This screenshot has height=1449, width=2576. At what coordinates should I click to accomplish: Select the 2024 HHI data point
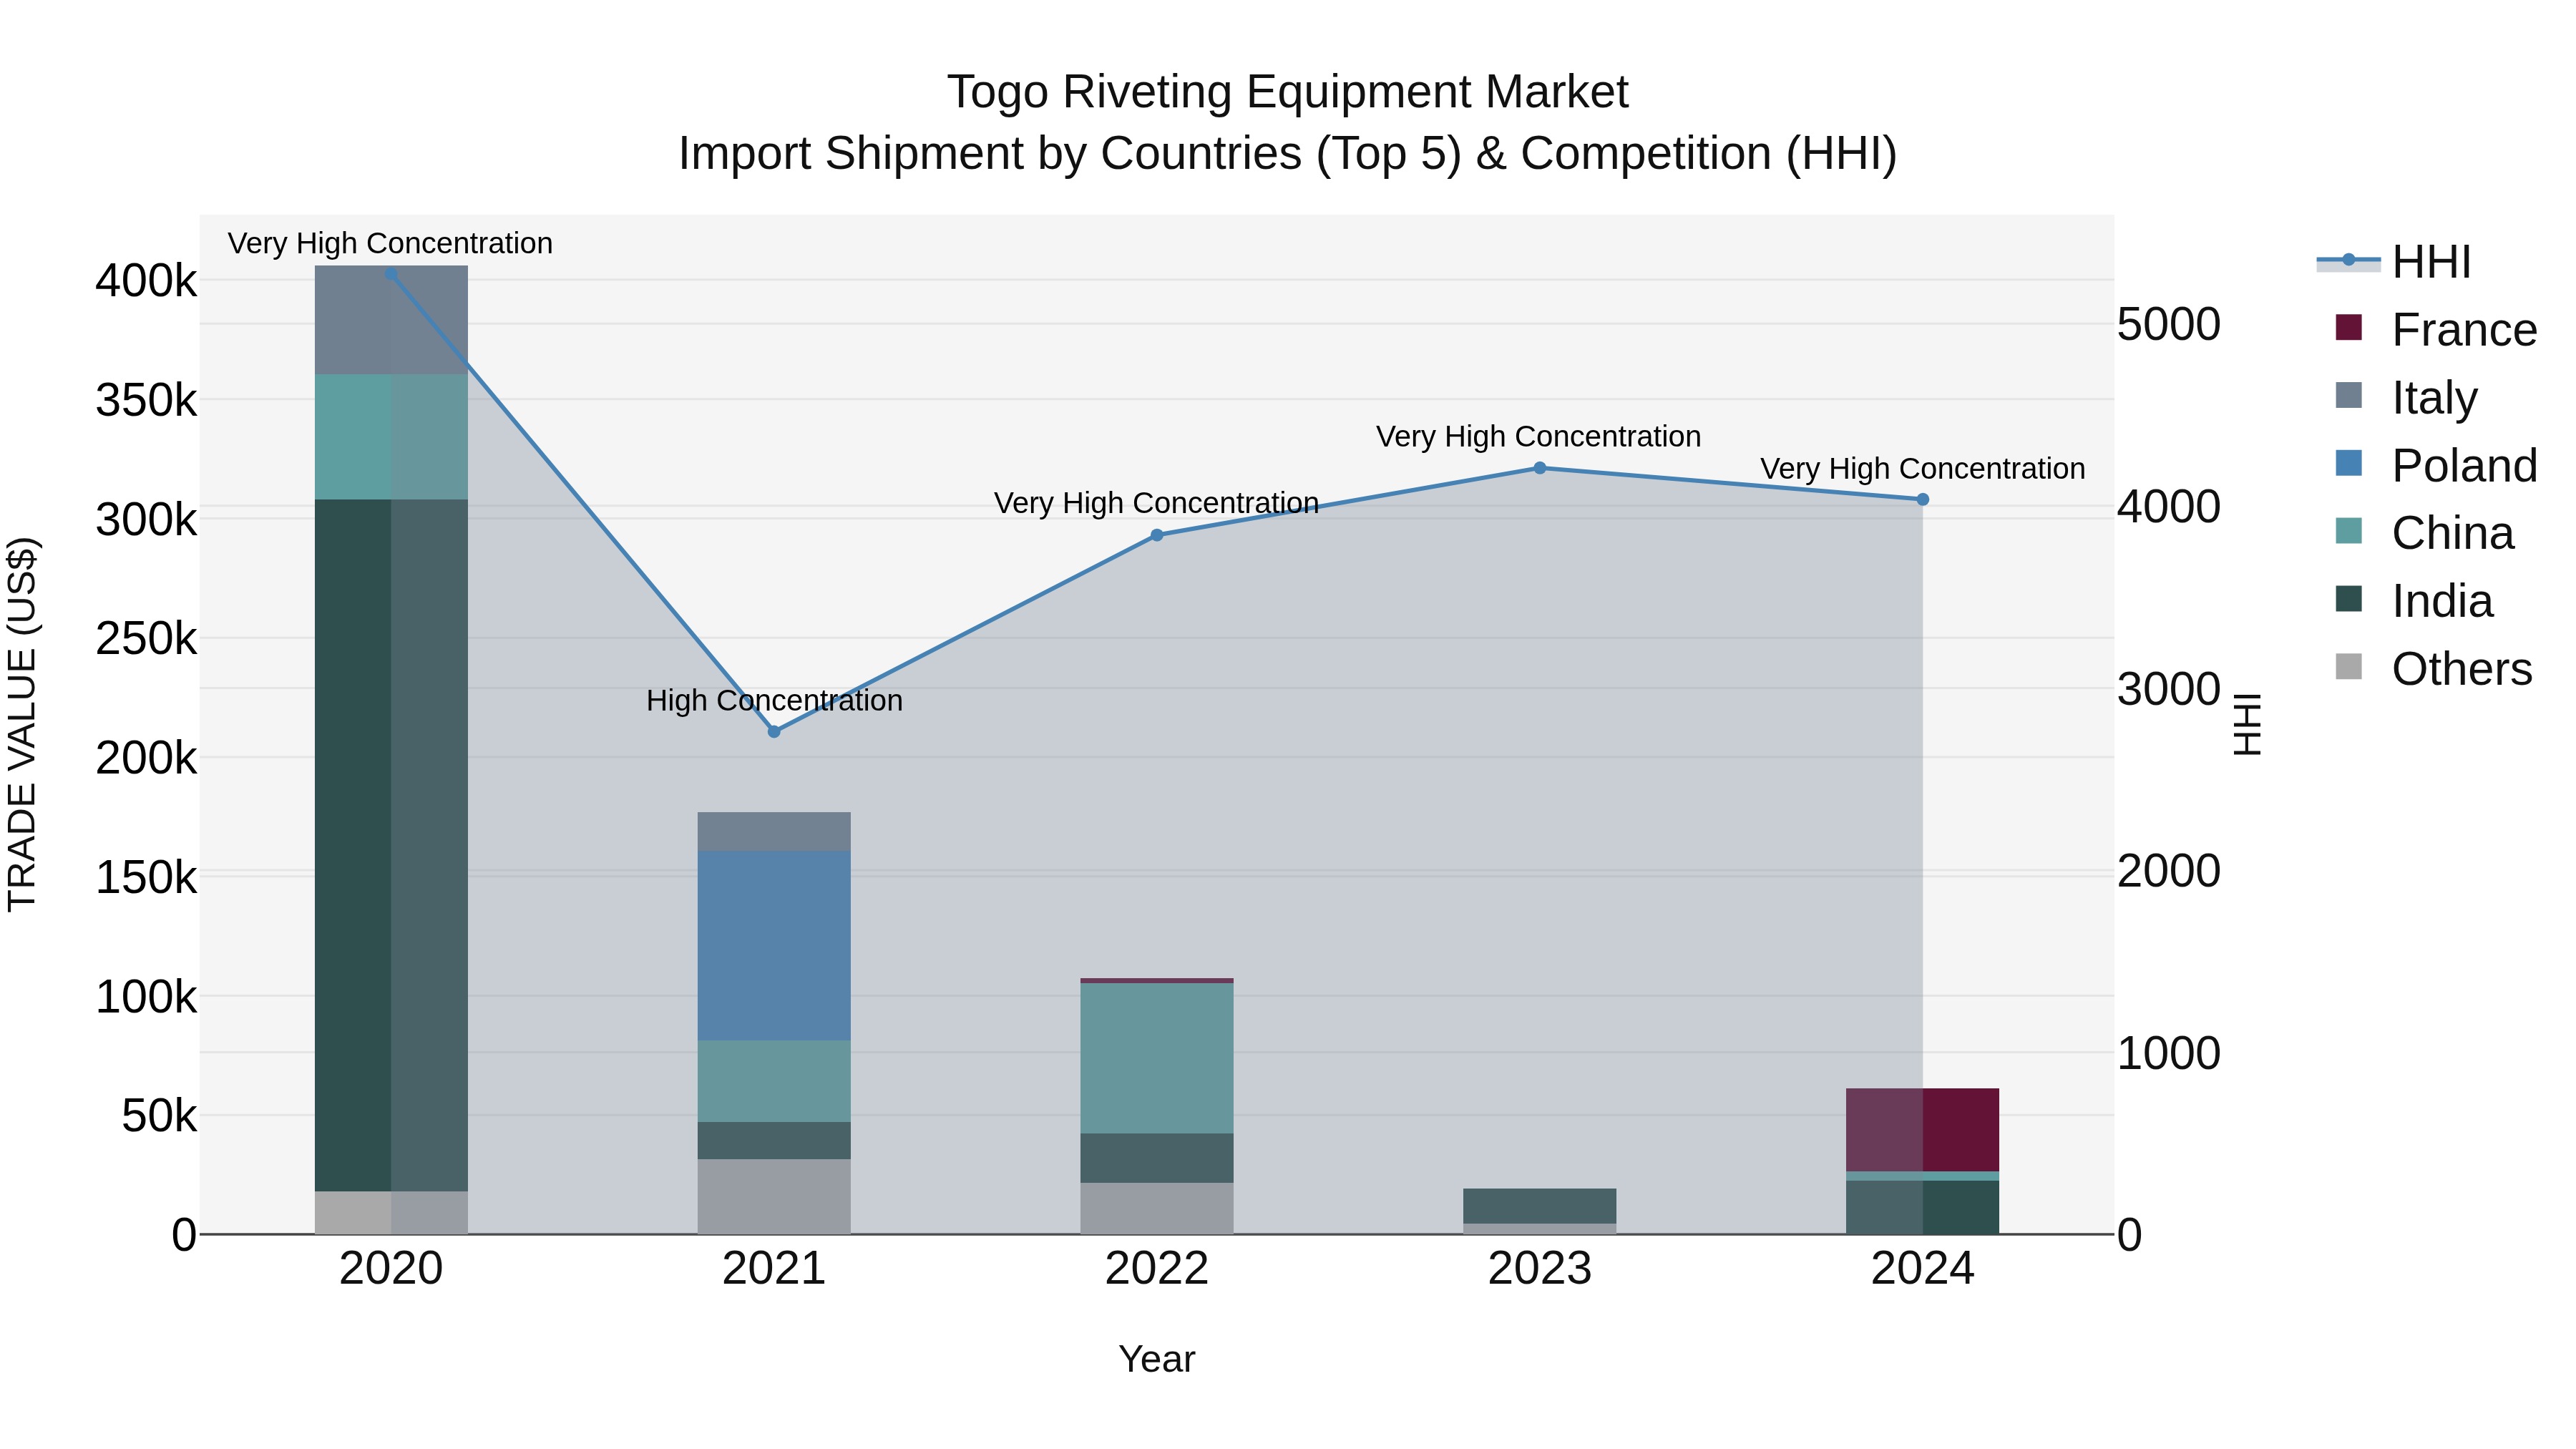[x=1923, y=500]
